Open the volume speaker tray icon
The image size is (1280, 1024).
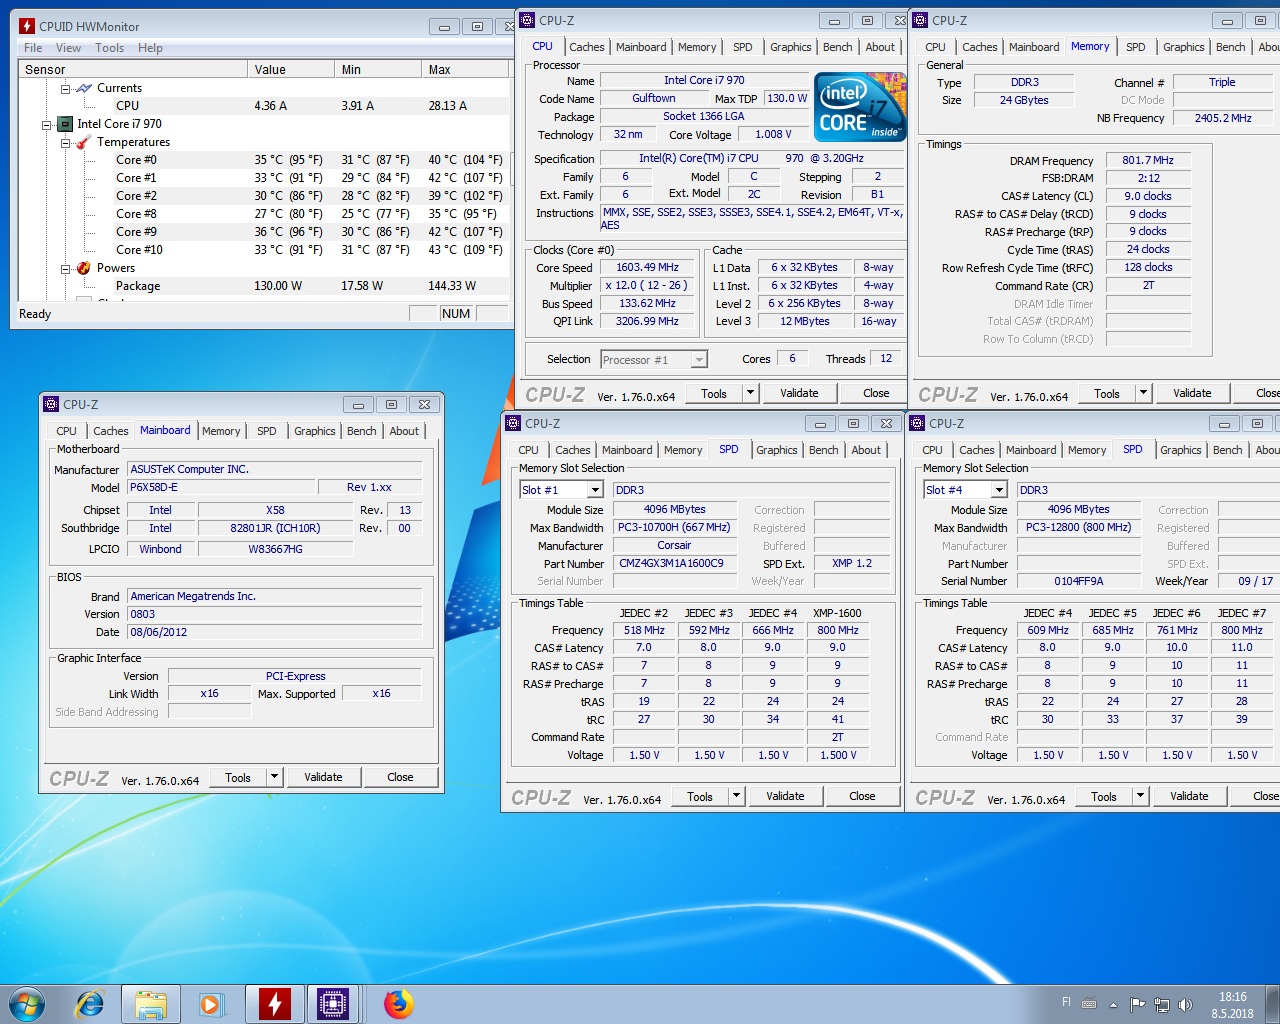point(1186,1004)
